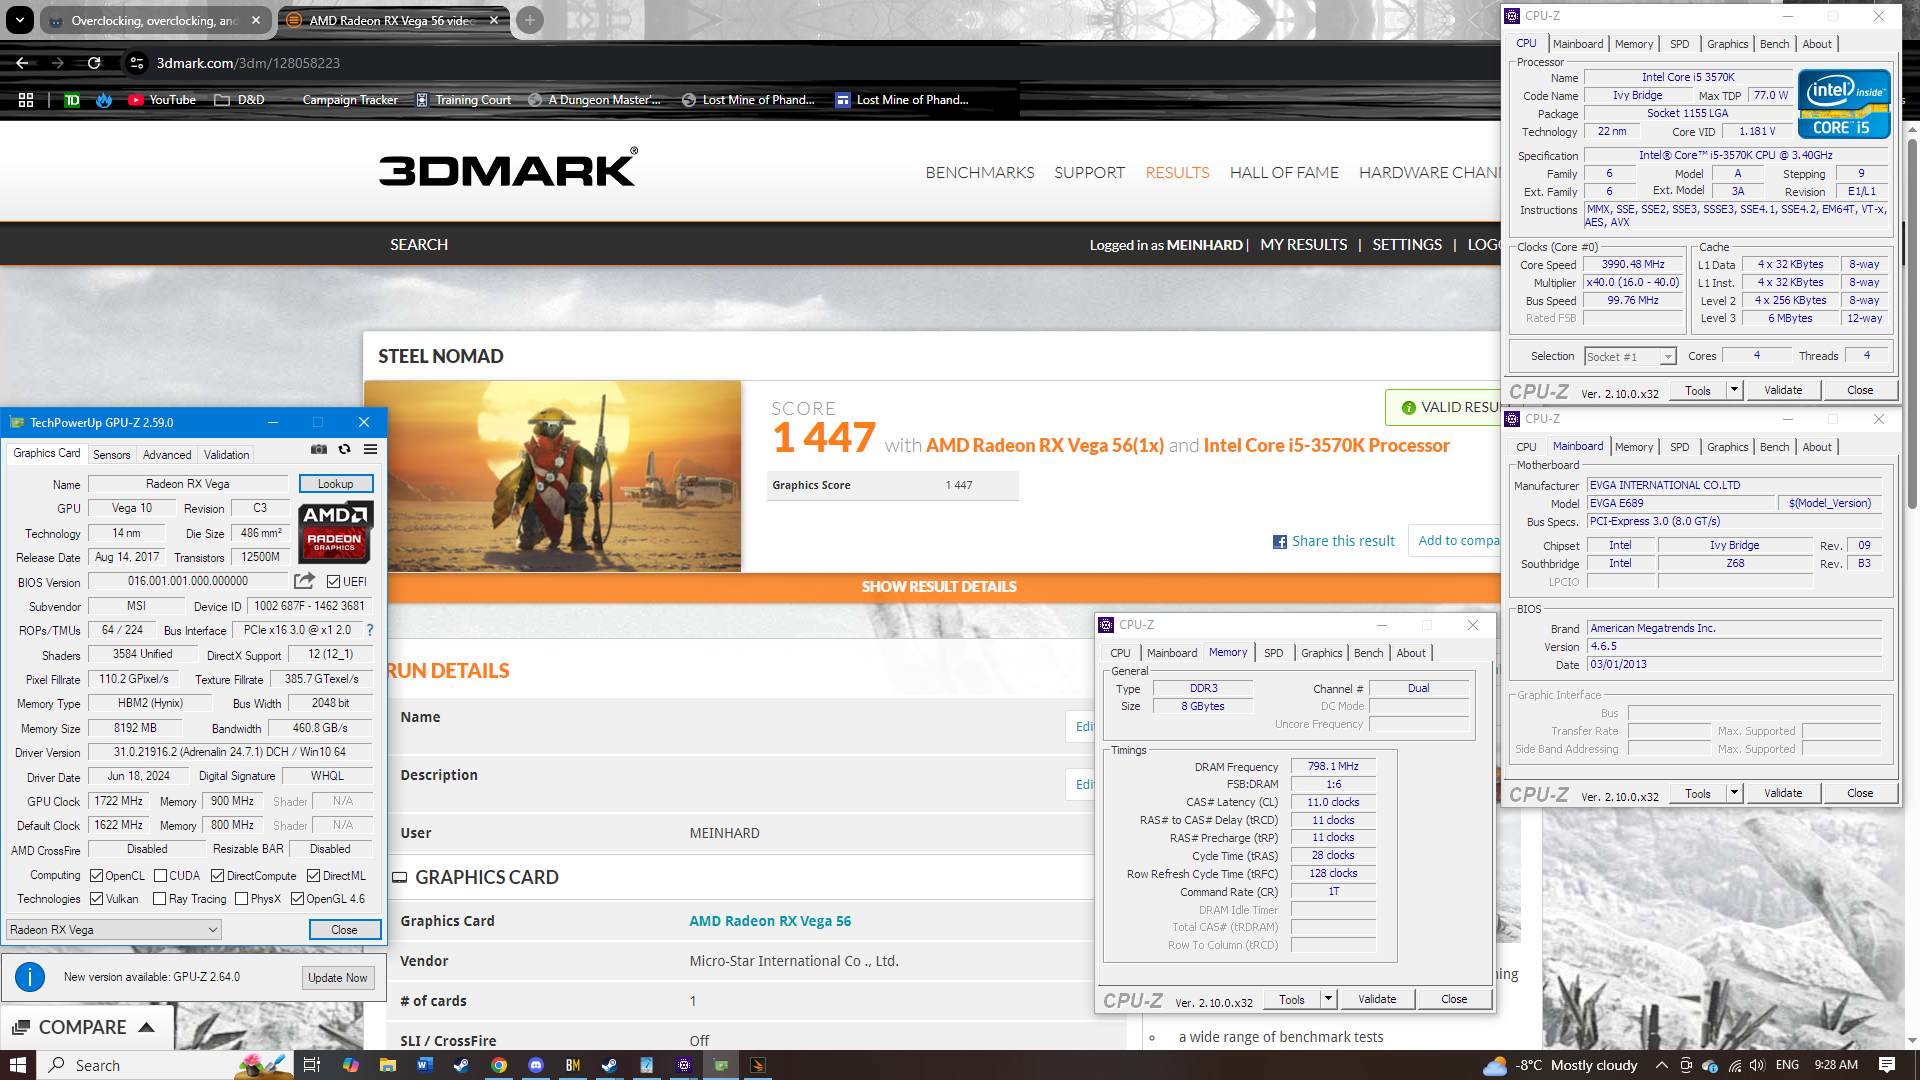Click the Close button in GPU-Z
Viewport: 1920px width, 1080px height.
tap(345, 930)
